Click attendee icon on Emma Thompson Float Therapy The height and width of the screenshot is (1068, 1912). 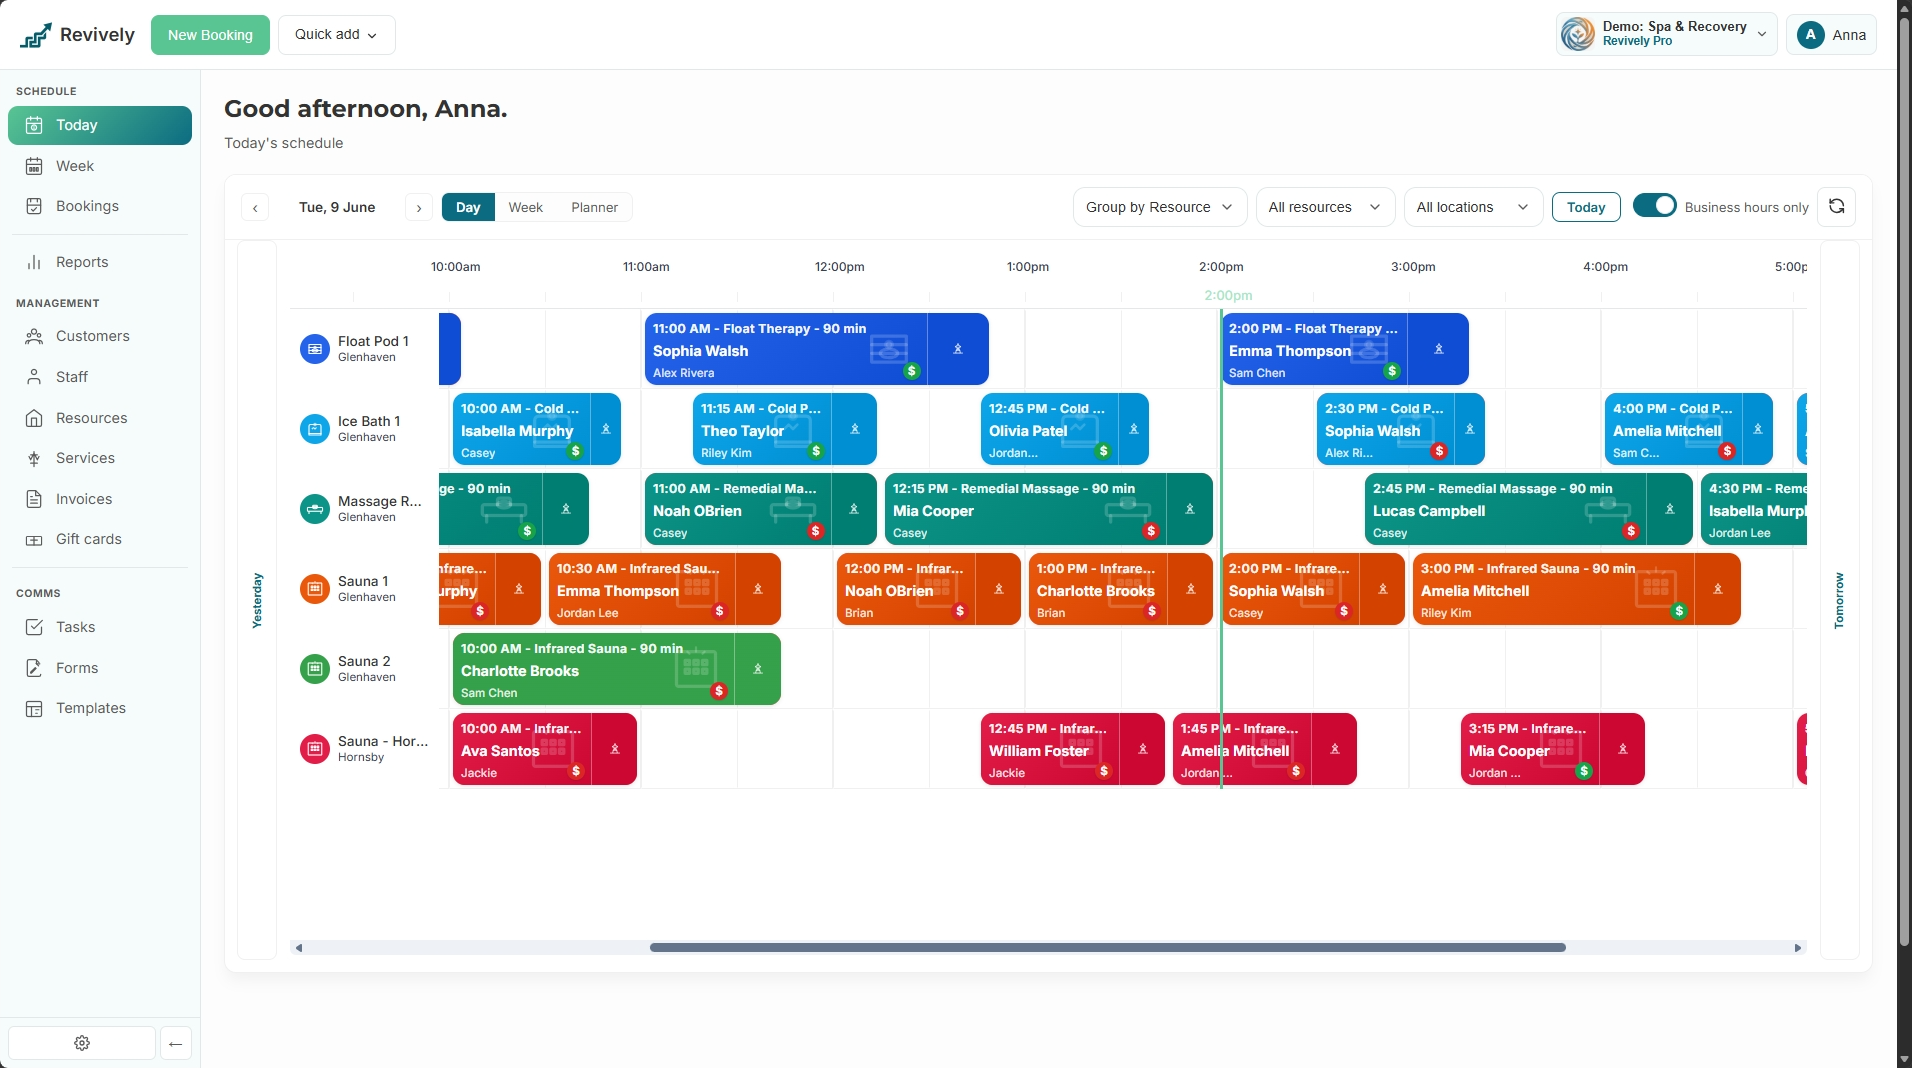click(1439, 349)
